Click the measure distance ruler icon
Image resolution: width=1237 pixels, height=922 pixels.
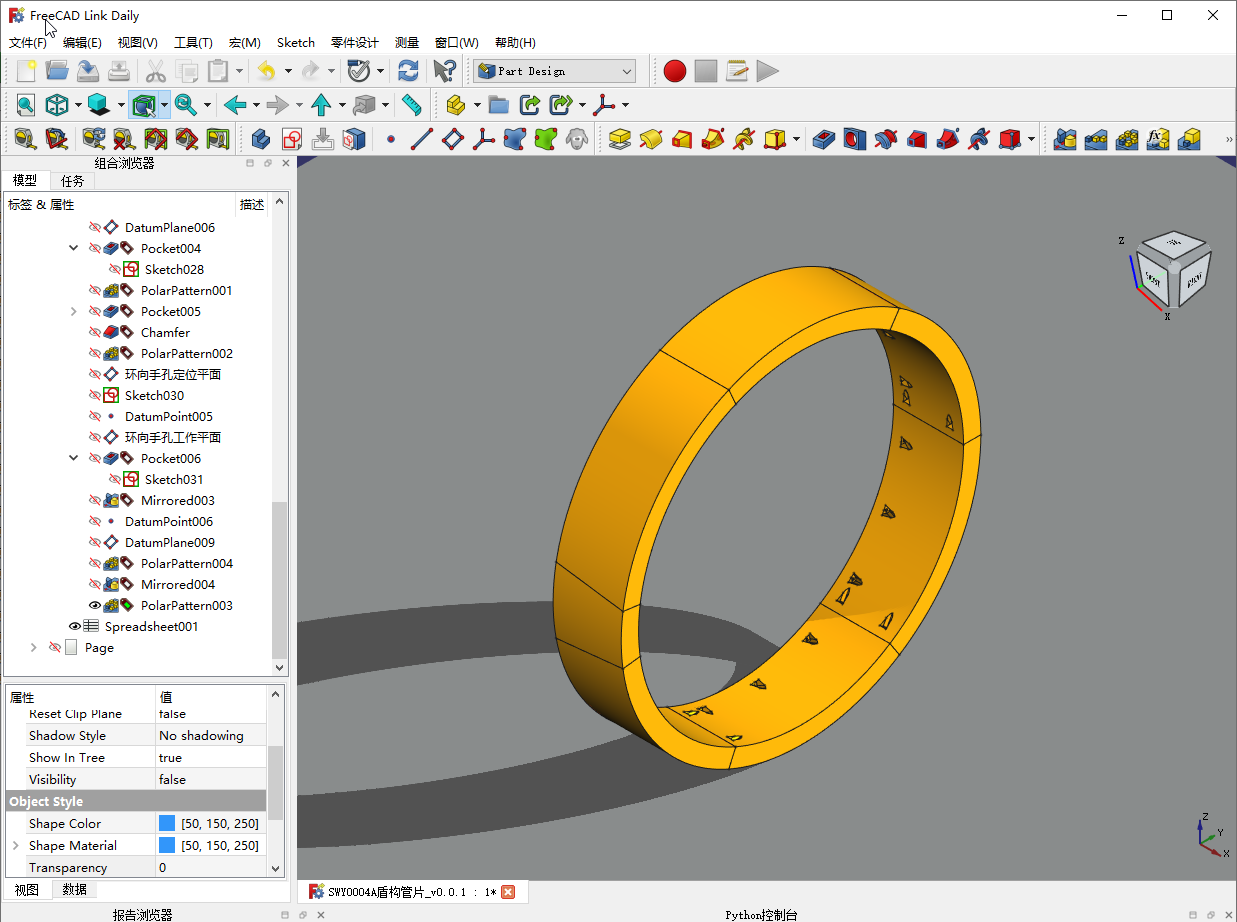click(411, 104)
